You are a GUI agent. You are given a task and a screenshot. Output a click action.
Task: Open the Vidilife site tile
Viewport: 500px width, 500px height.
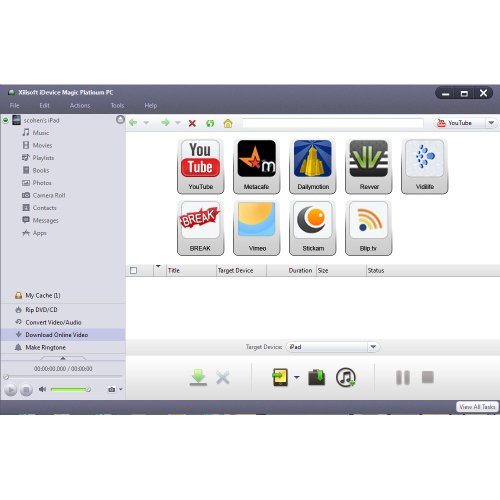click(x=425, y=166)
